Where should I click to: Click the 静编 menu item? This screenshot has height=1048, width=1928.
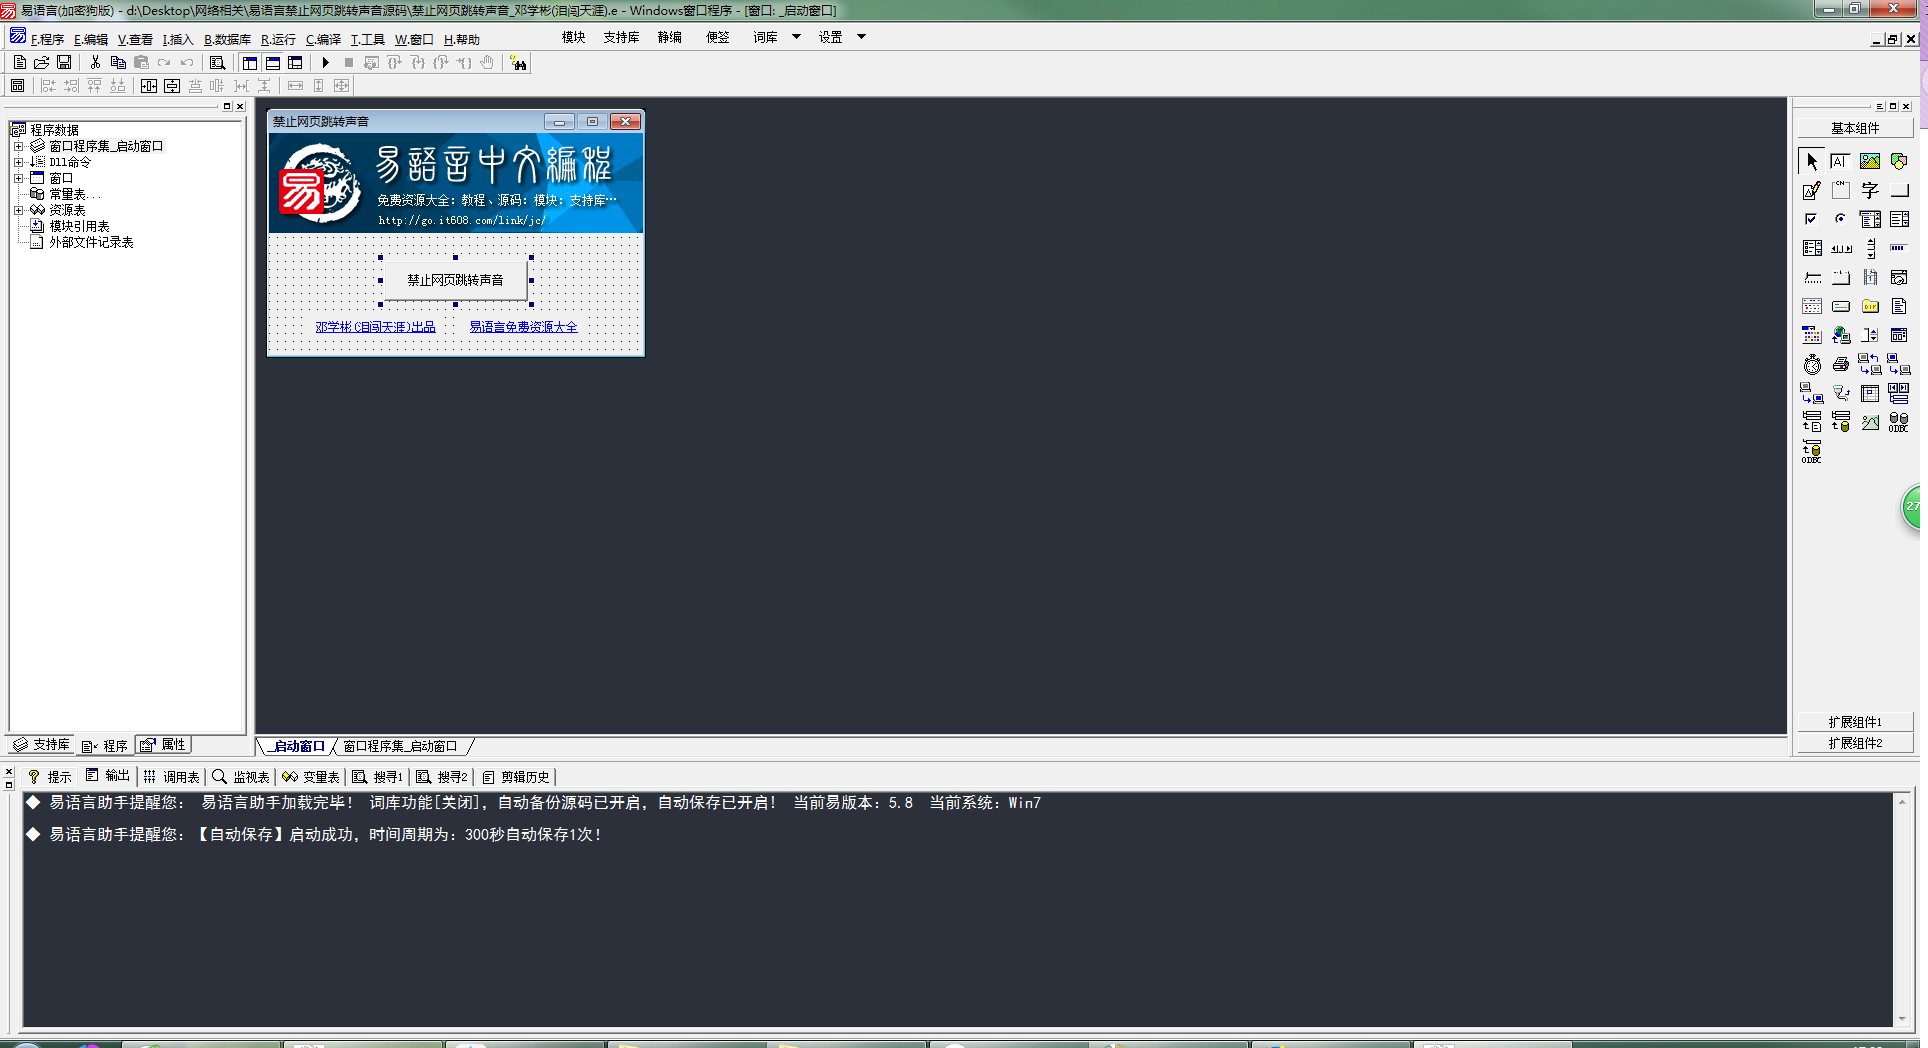coord(669,38)
